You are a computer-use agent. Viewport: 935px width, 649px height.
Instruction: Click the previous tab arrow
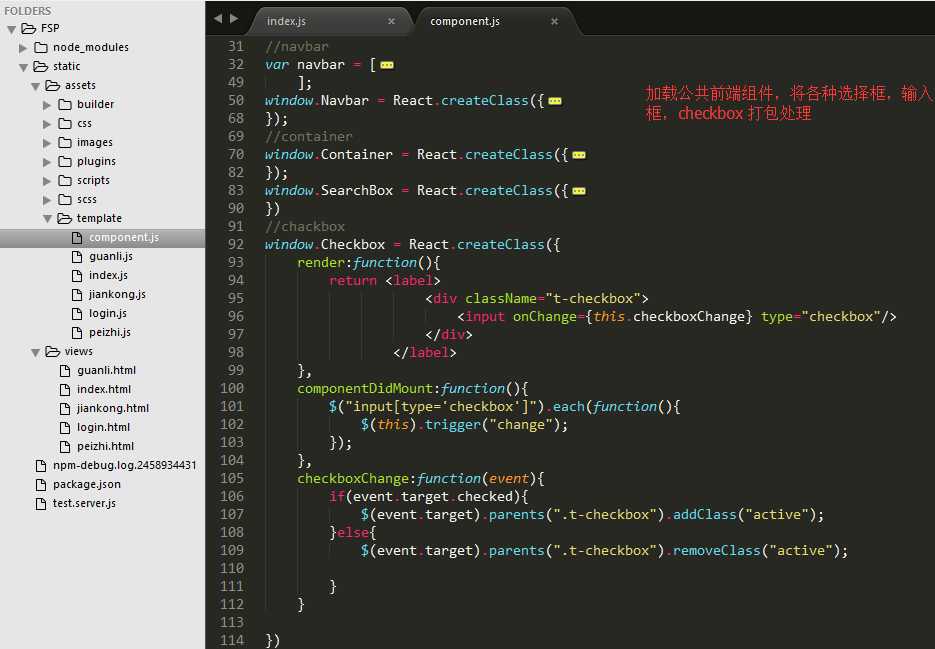coord(218,19)
